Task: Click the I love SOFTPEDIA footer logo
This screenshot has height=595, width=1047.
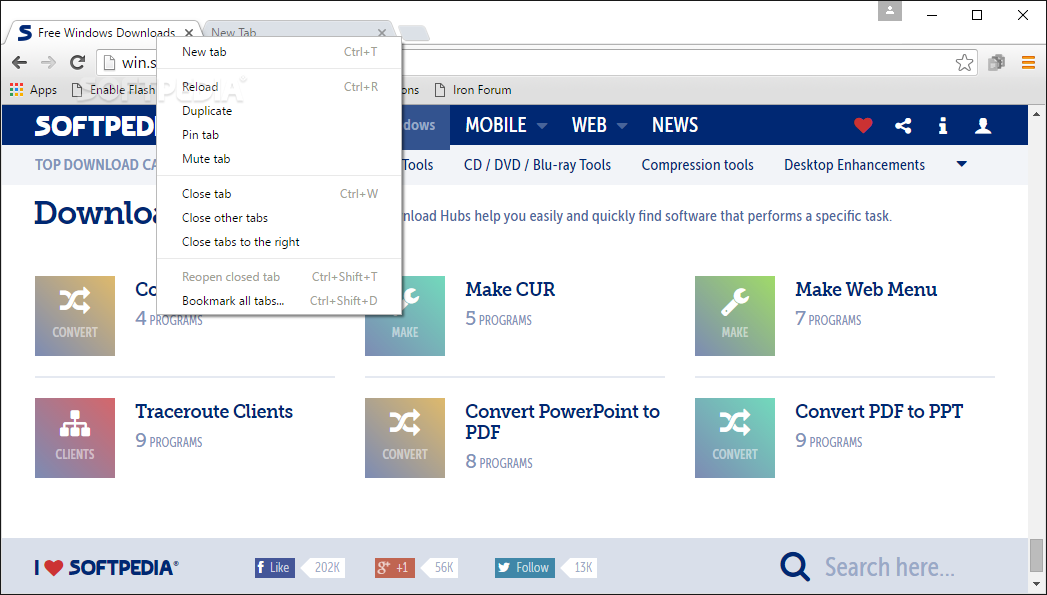Action: 107,568
